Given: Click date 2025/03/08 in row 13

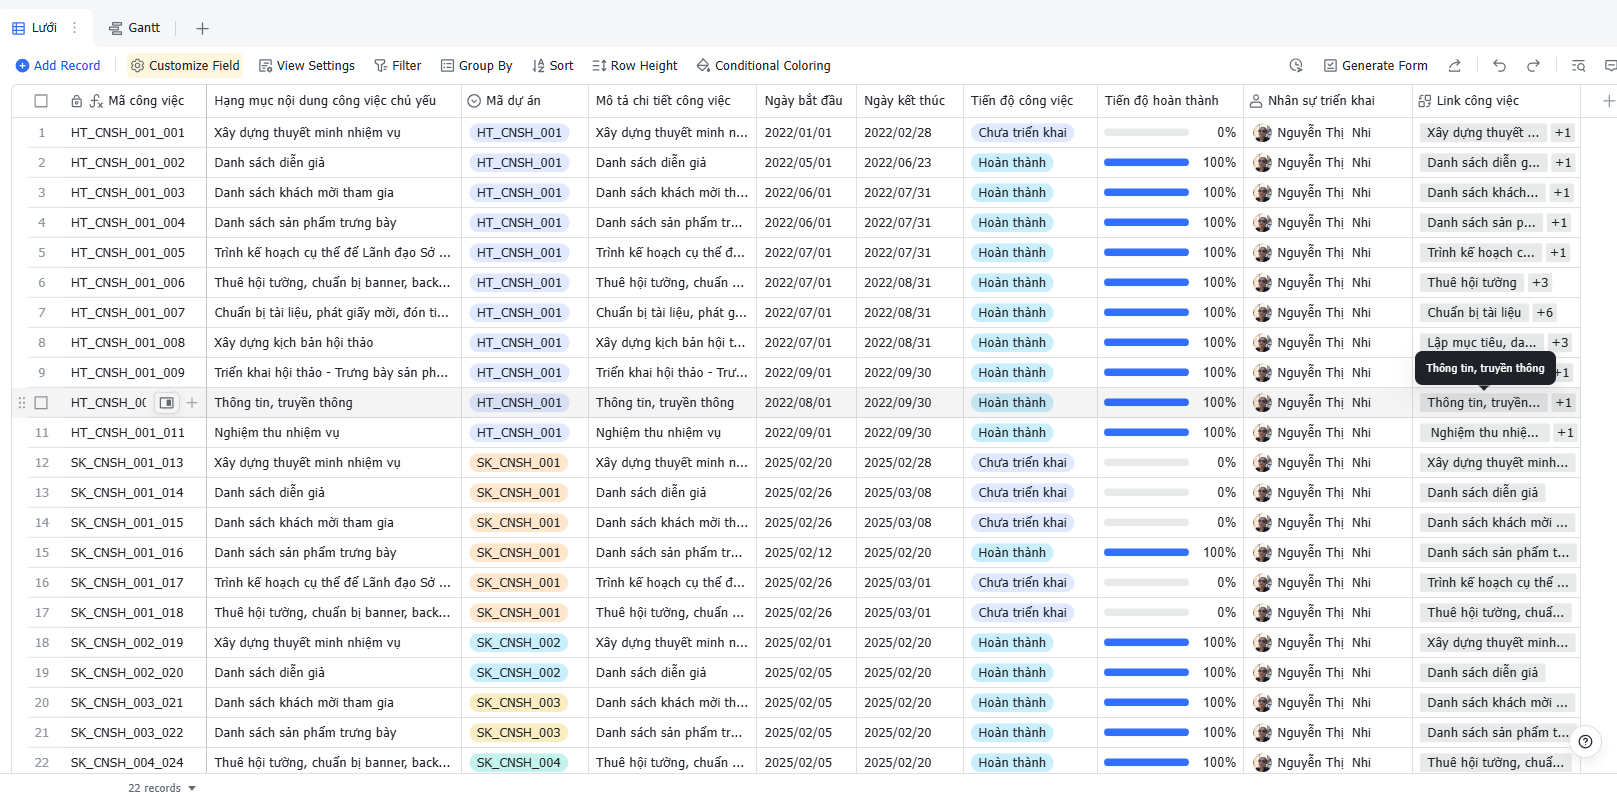Looking at the screenshot, I should point(897,492).
